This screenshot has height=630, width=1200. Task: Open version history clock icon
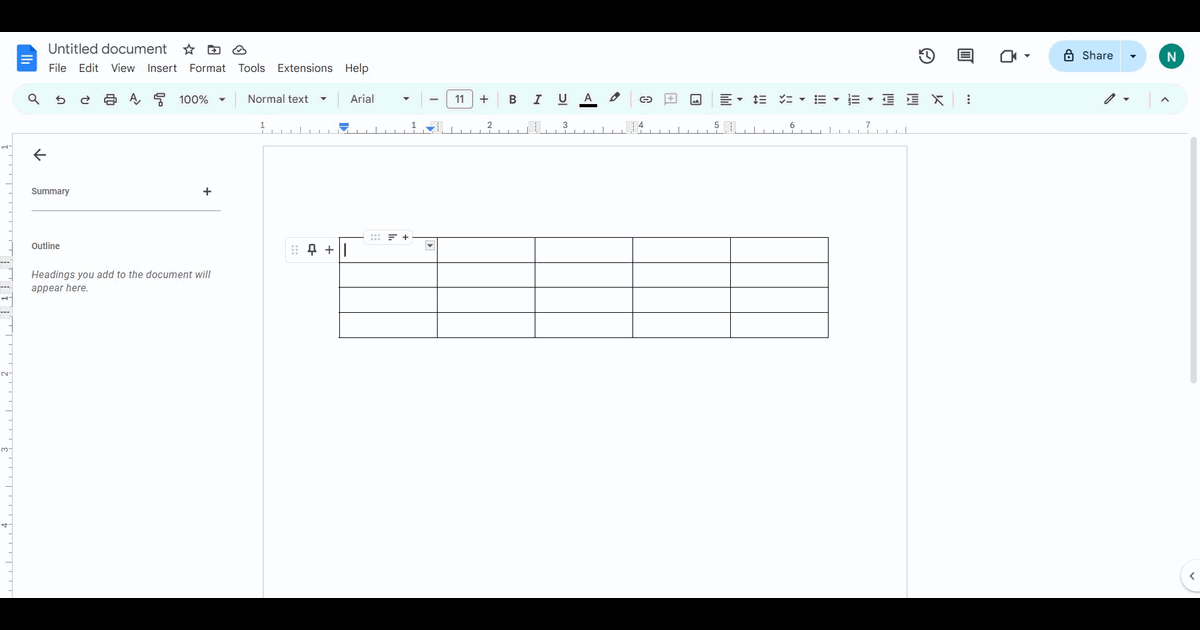[927, 56]
